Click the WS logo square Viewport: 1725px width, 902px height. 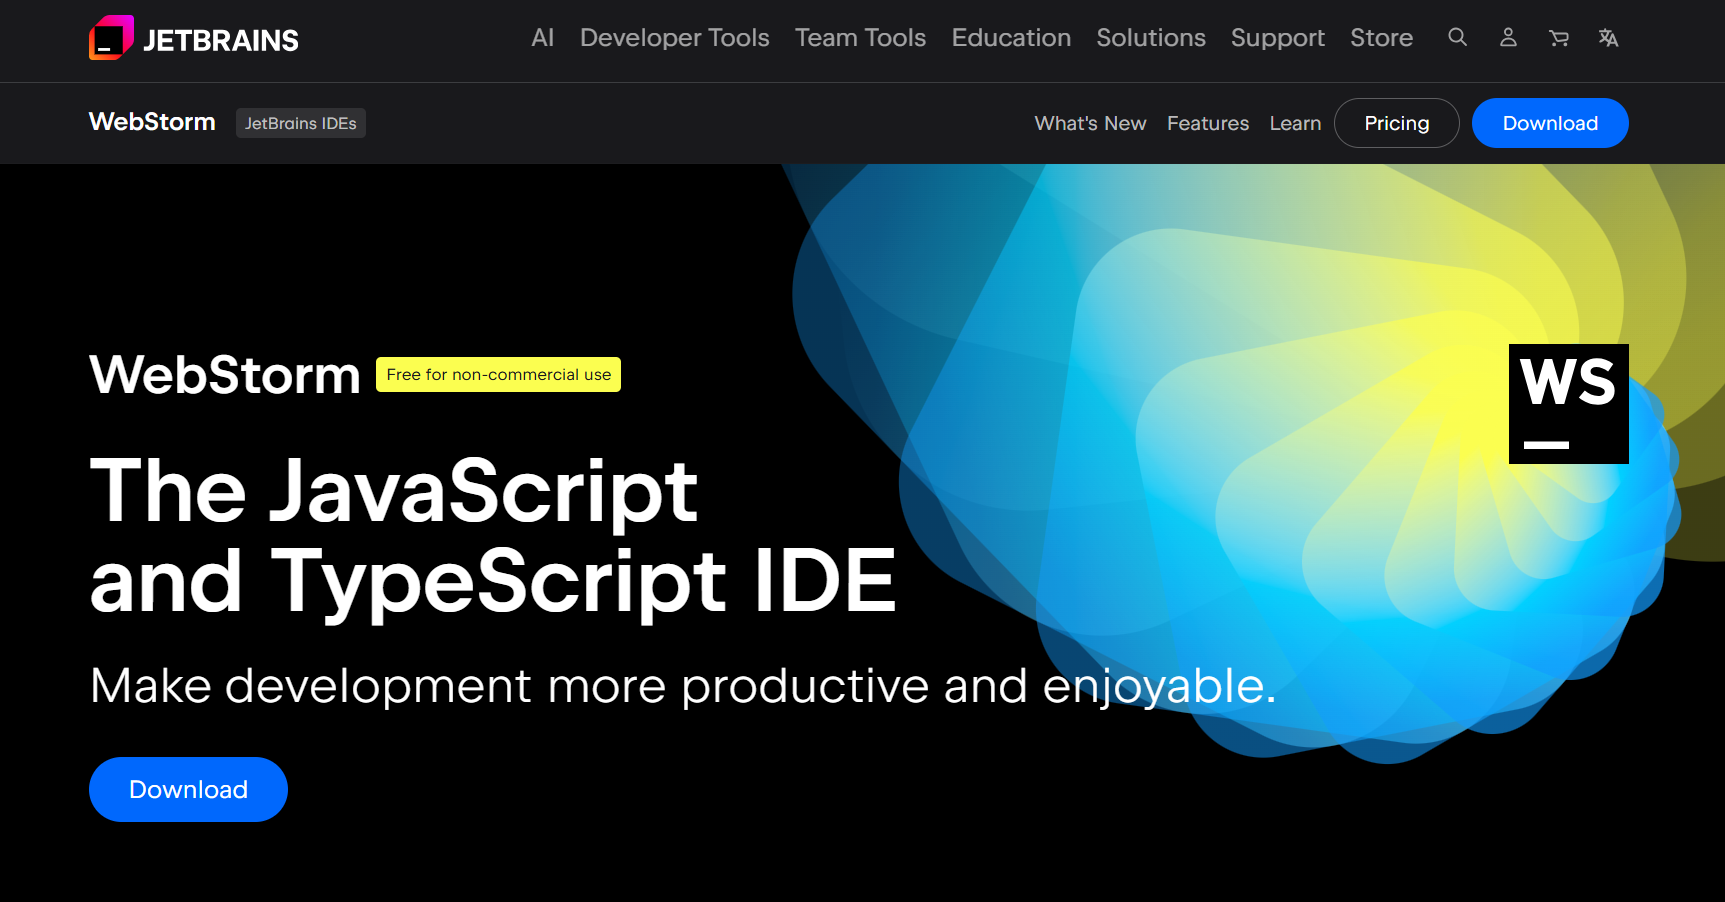tap(1568, 403)
